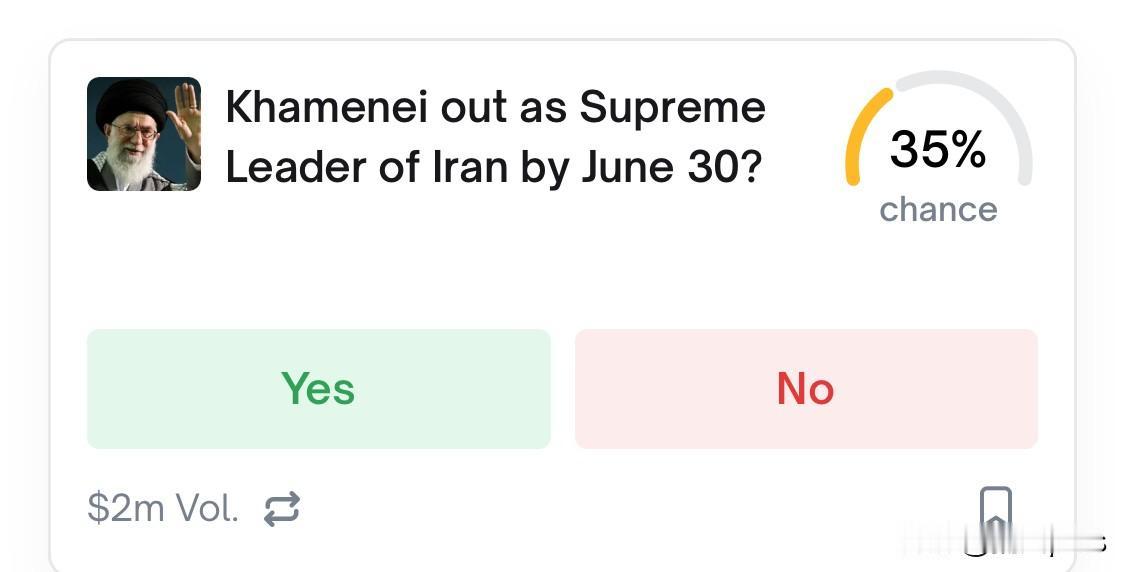Viewport: 1125px width, 572px height.
Task: Click 'Supreme' in the market question
Action: click(672, 107)
